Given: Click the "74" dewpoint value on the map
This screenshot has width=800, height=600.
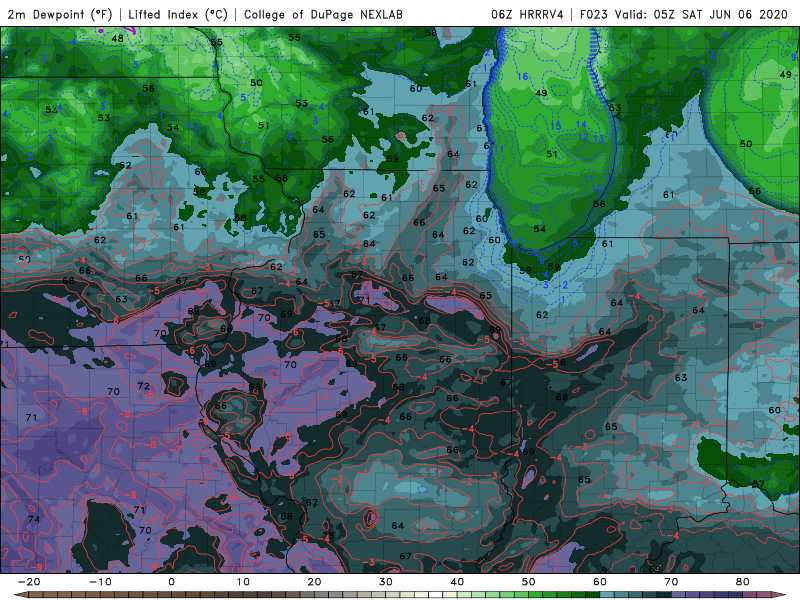Looking at the screenshot, I should pos(34,519).
